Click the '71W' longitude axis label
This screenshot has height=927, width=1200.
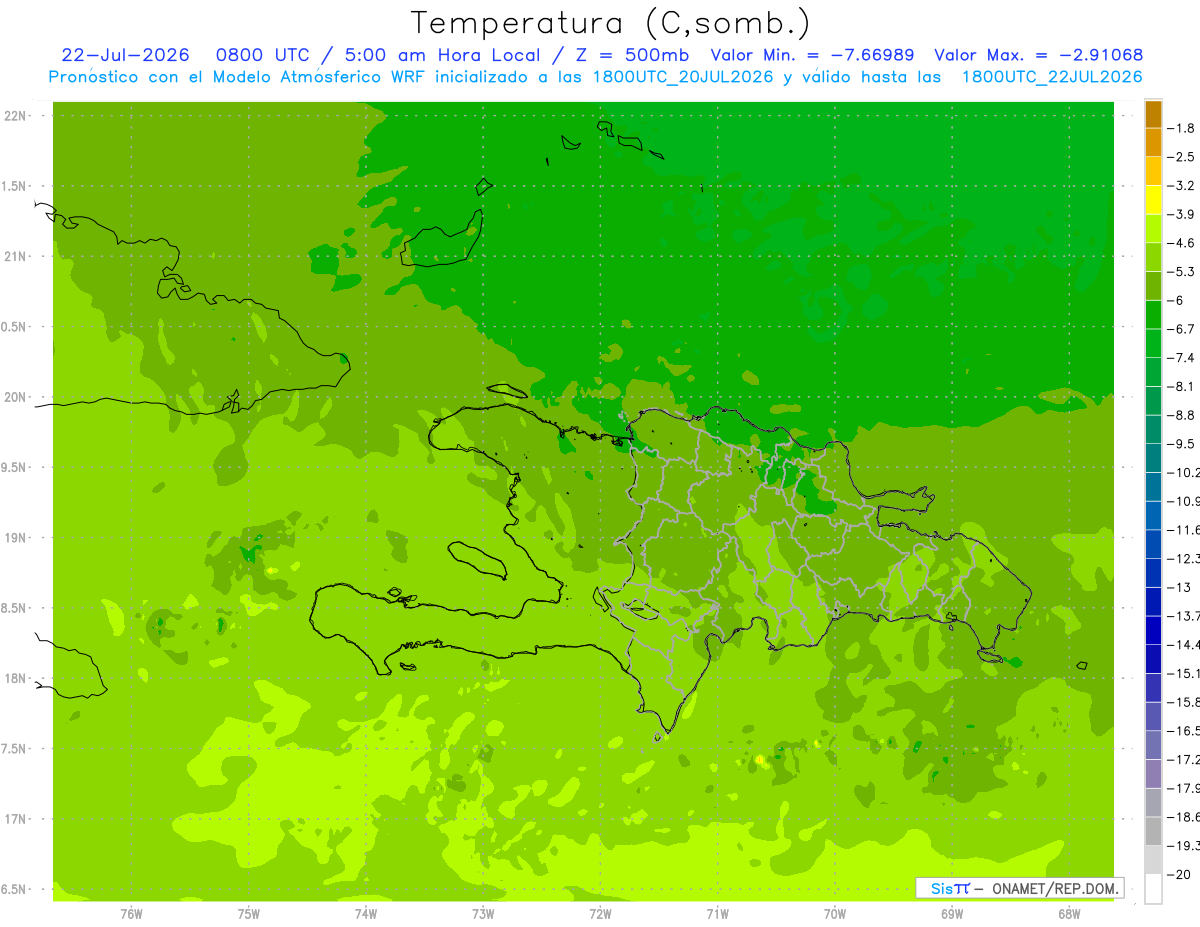click(717, 913)
